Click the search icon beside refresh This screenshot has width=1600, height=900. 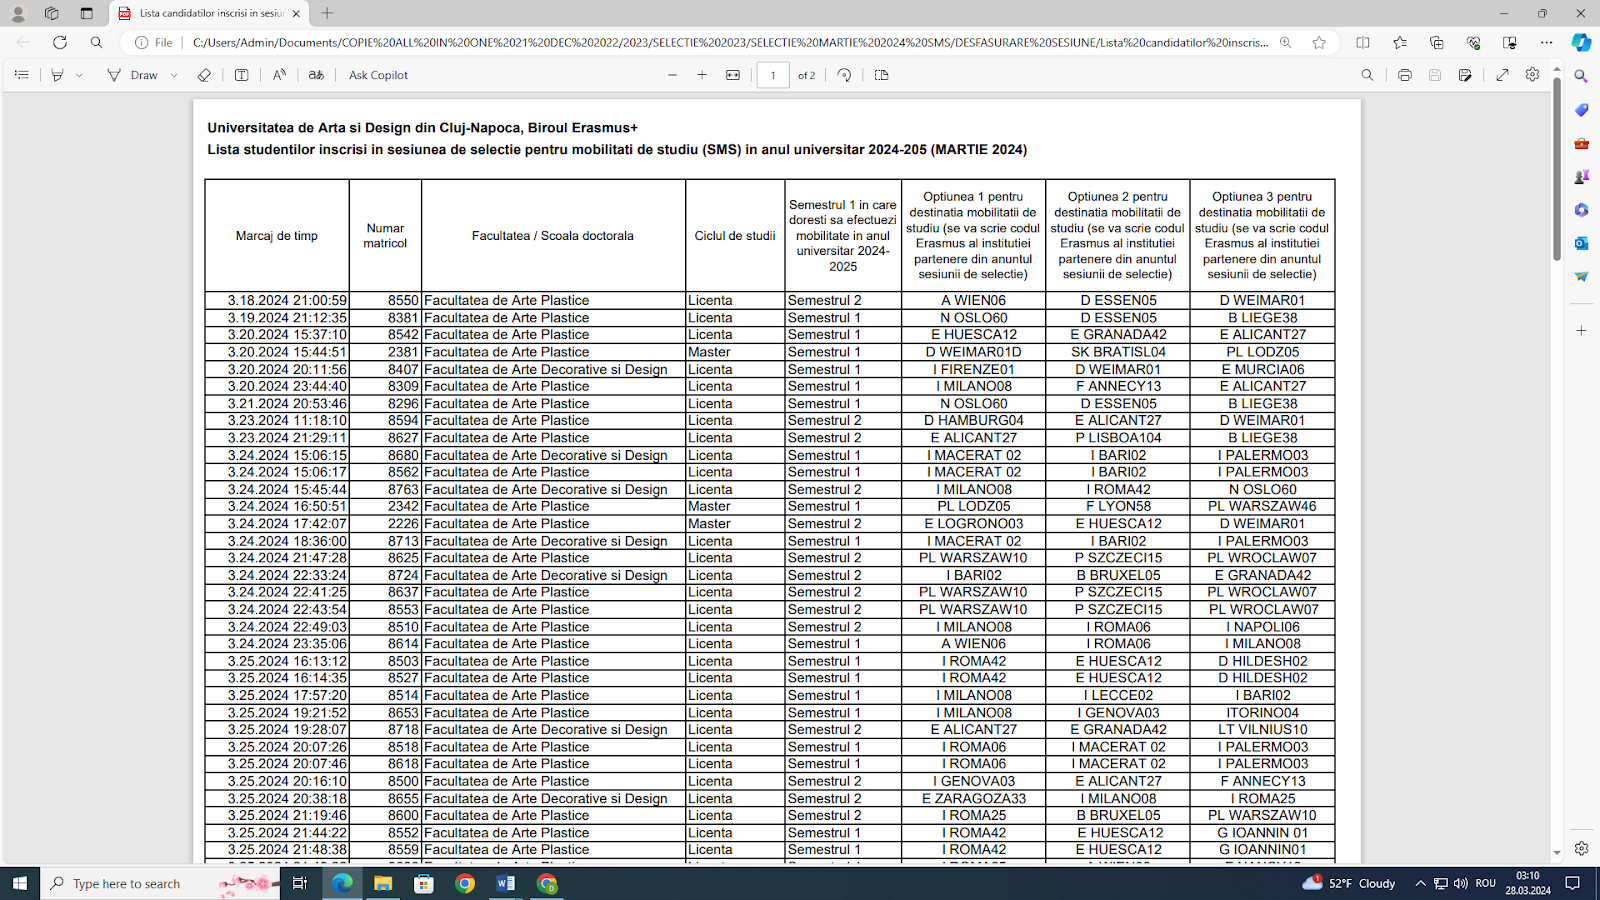coord(96,42)
